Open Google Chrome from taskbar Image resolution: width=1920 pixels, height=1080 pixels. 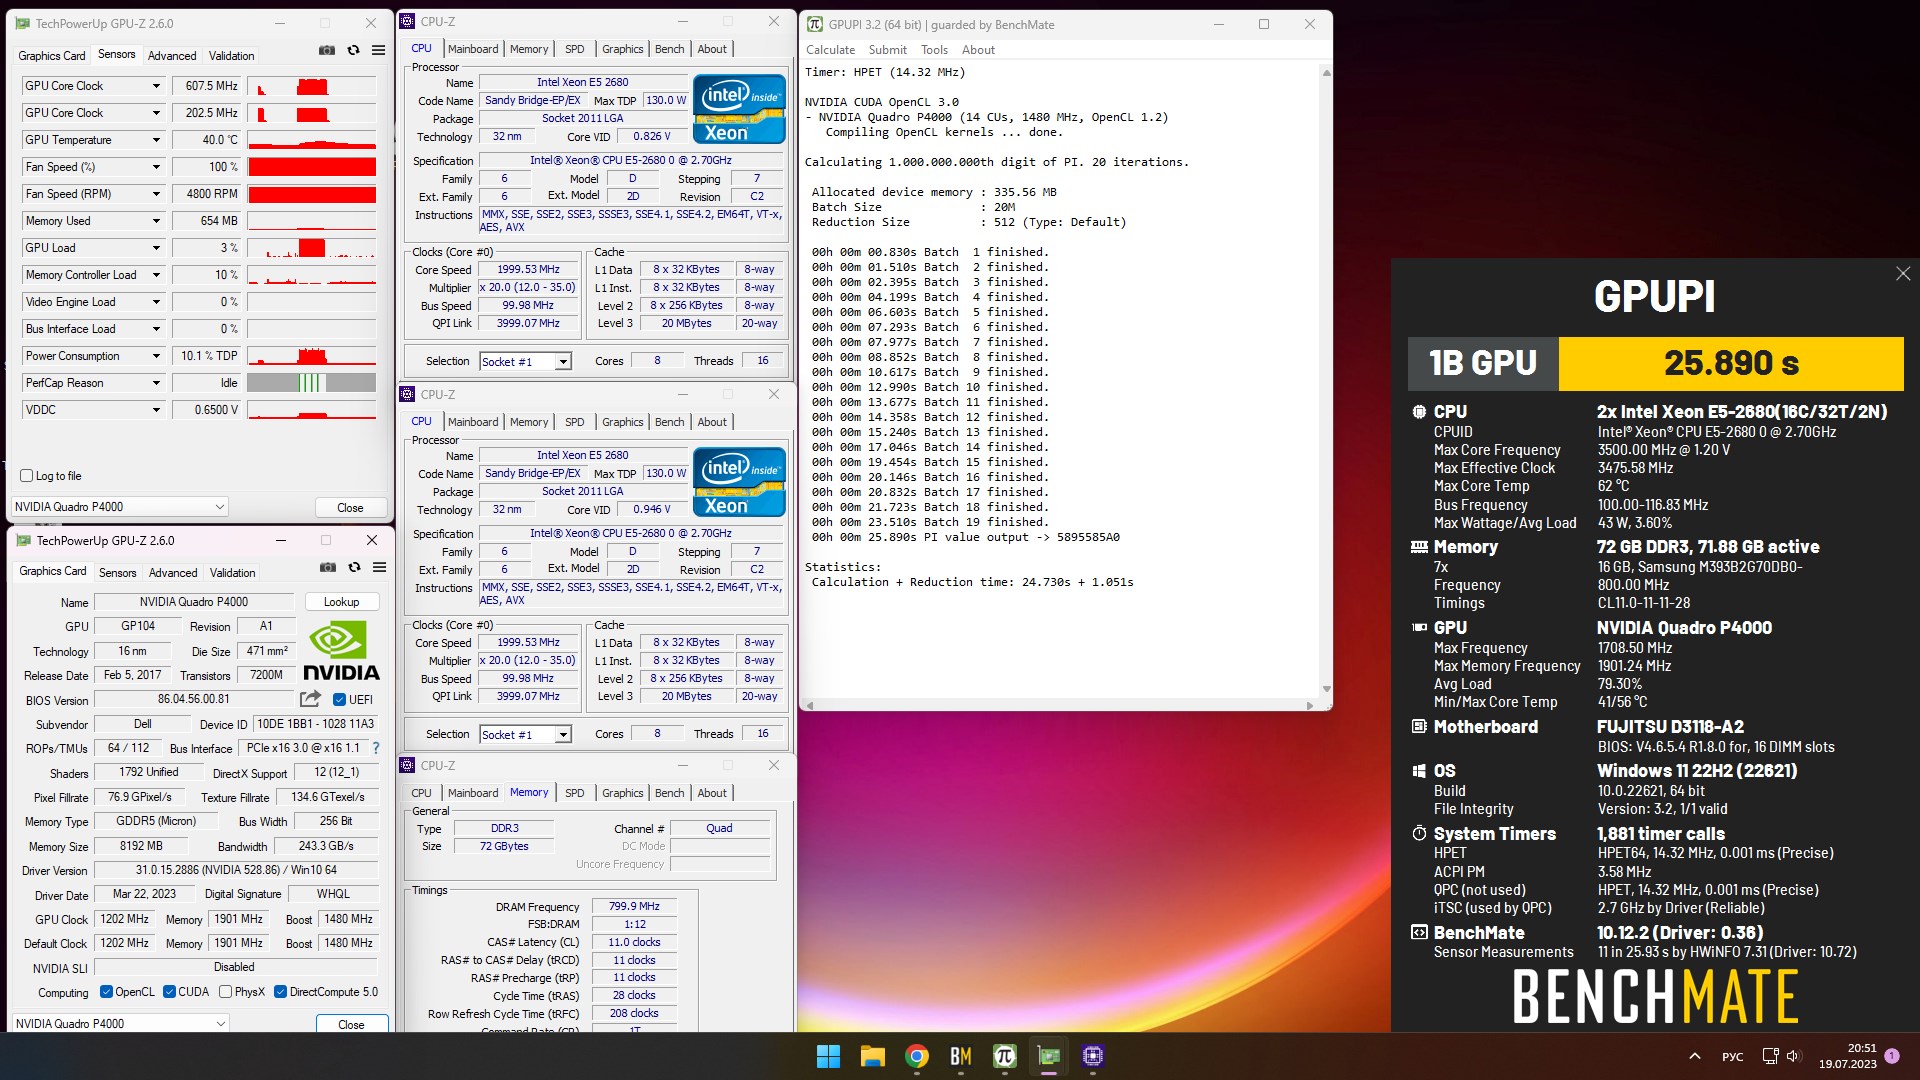point(917,1056)
